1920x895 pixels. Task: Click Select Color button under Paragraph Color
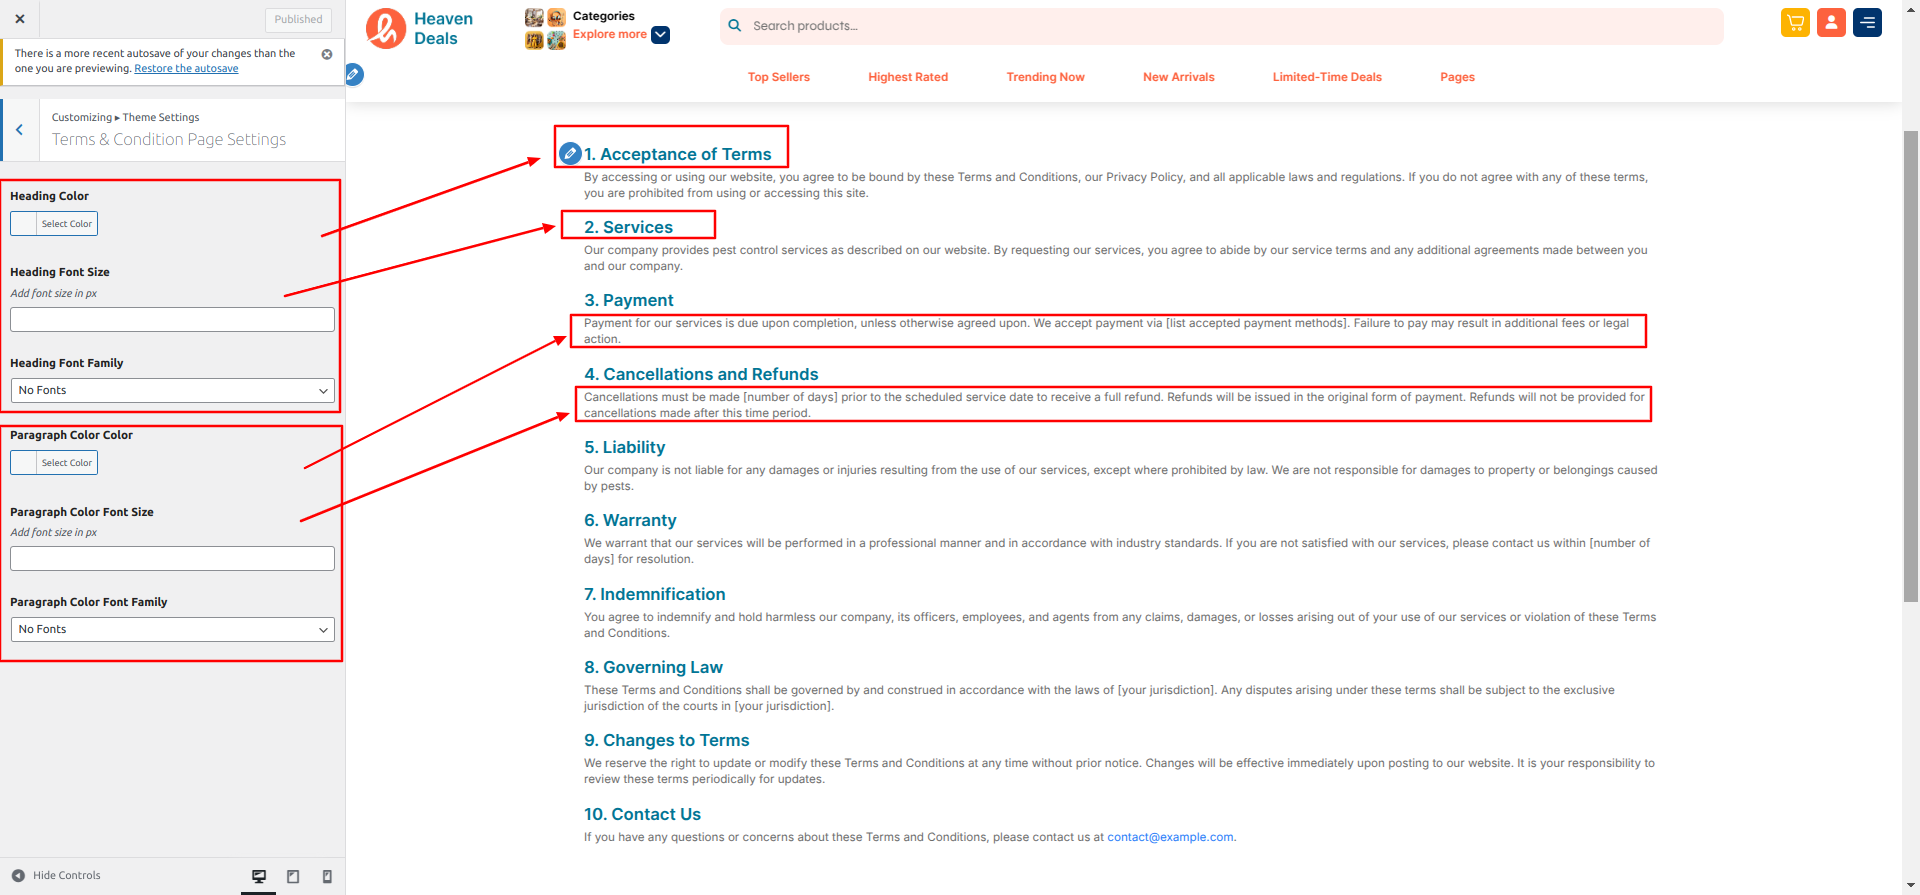pos(67,463)
